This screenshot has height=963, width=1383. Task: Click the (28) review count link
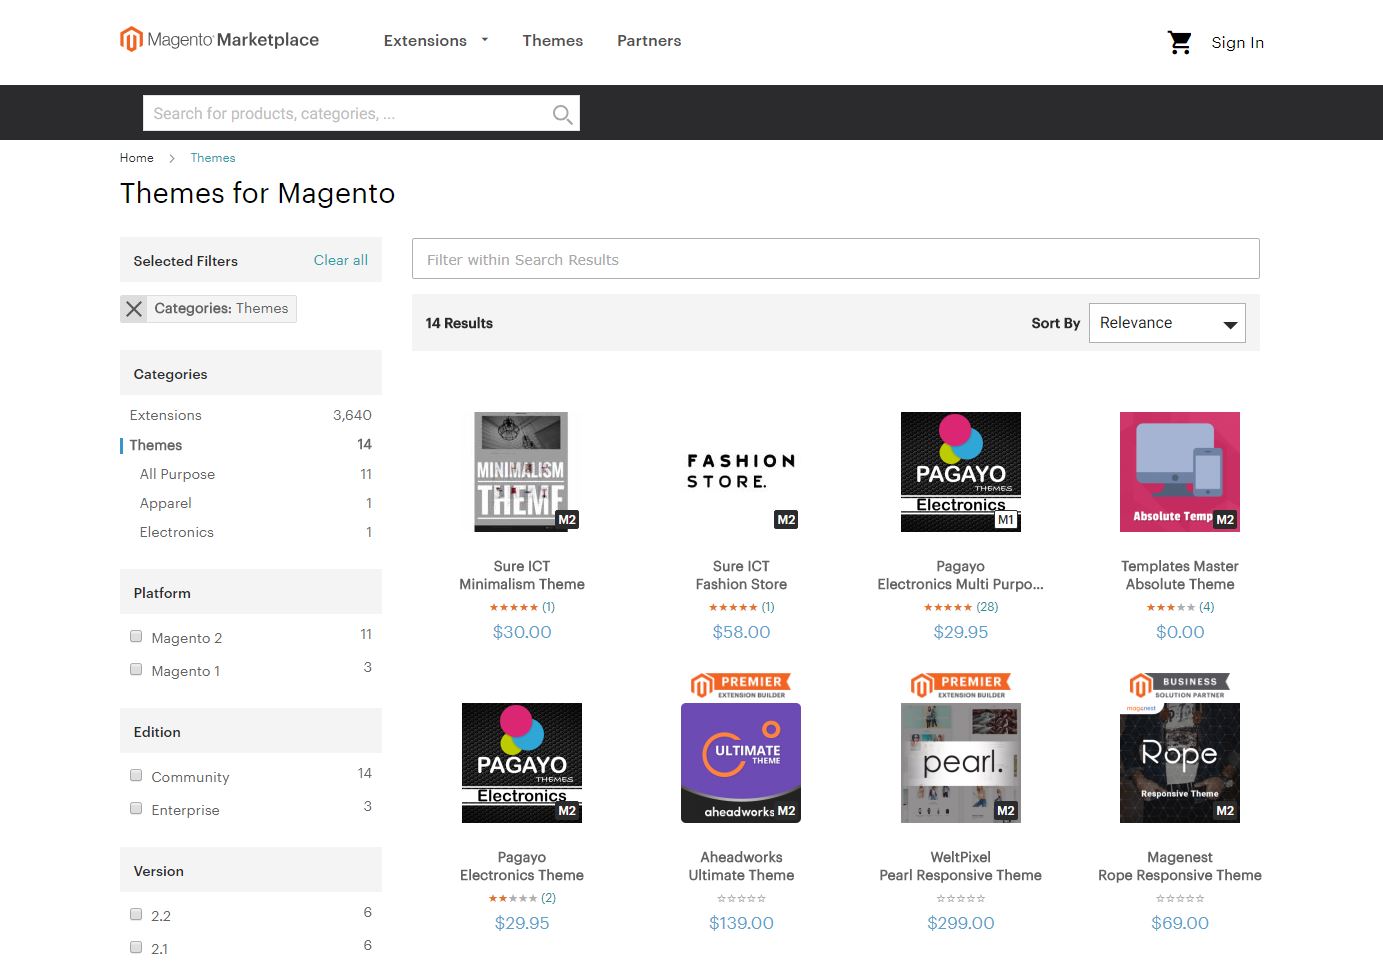point(987,607)
